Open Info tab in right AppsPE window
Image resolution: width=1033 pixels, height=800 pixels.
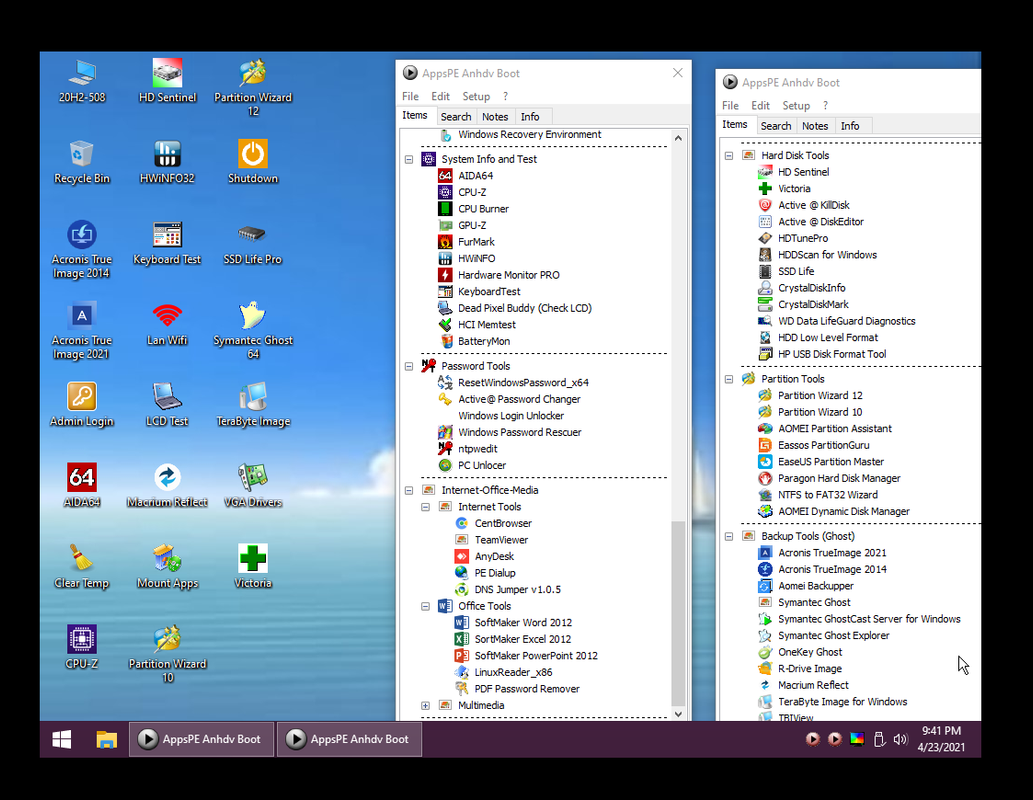(x=850, y=126)
